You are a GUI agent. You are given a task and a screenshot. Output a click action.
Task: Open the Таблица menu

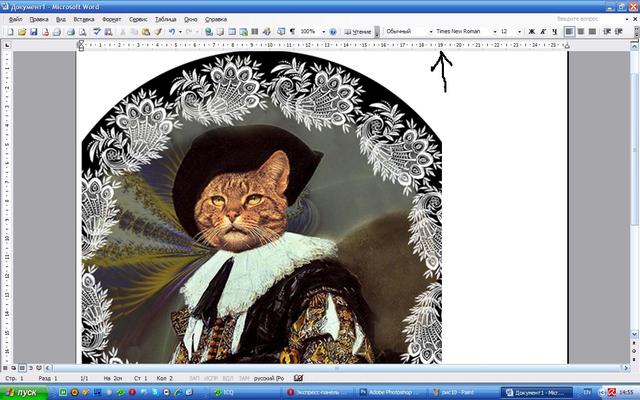coord(165,19)
